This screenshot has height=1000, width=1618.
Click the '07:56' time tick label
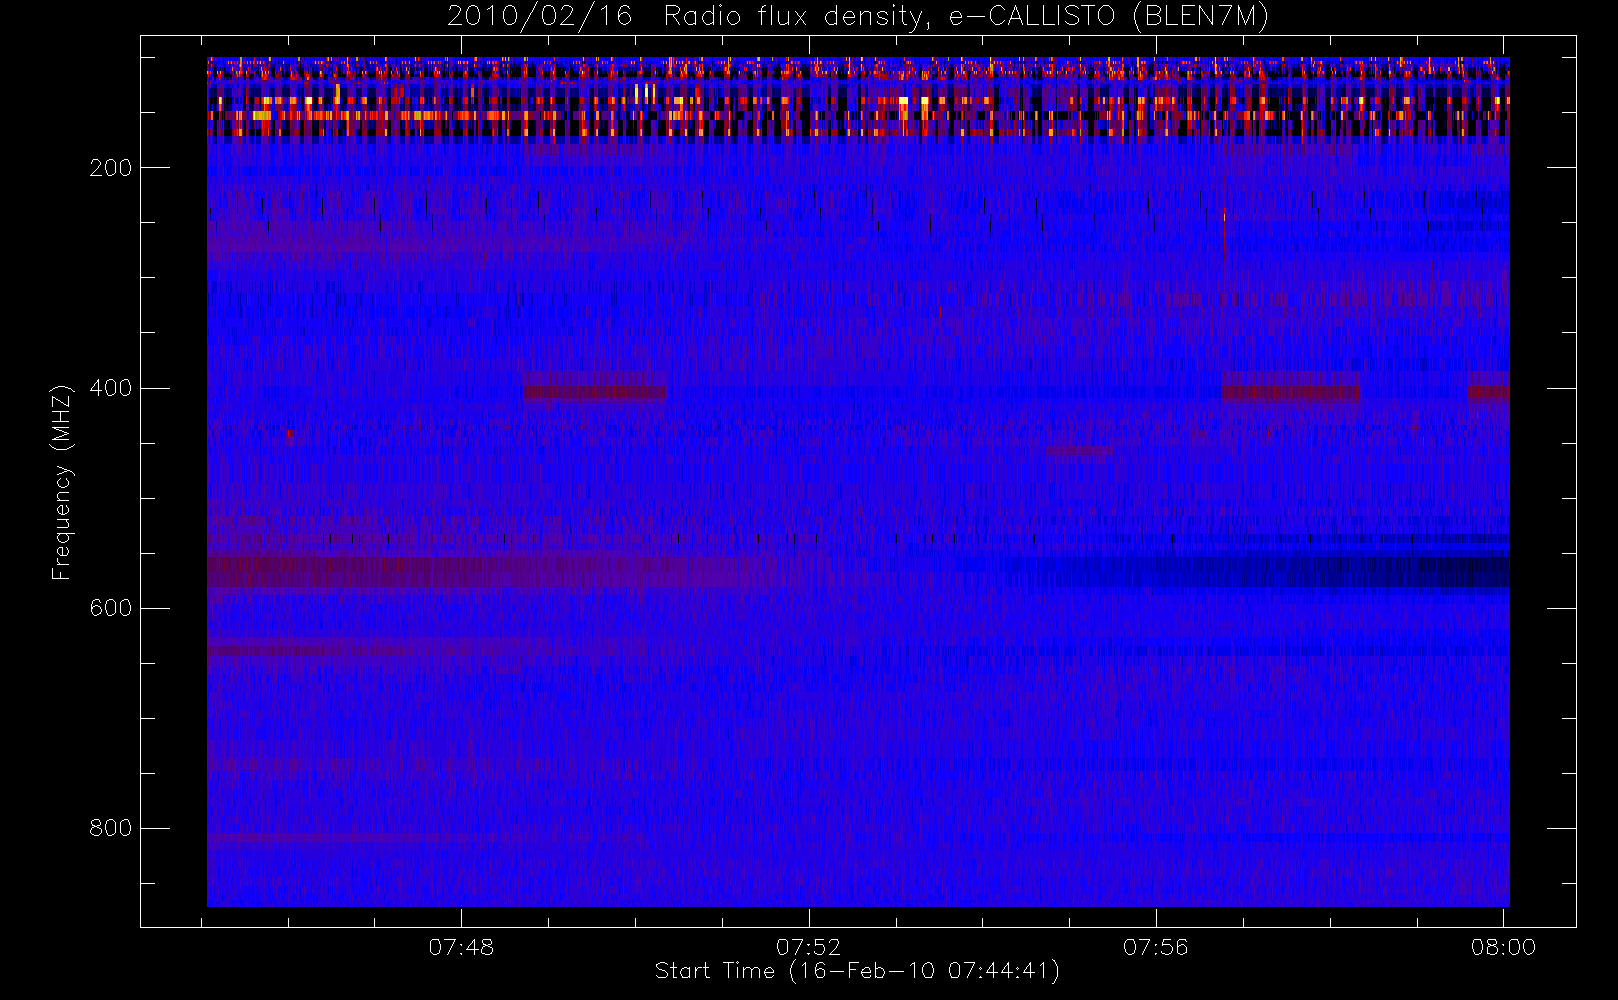coord(1155,947)
